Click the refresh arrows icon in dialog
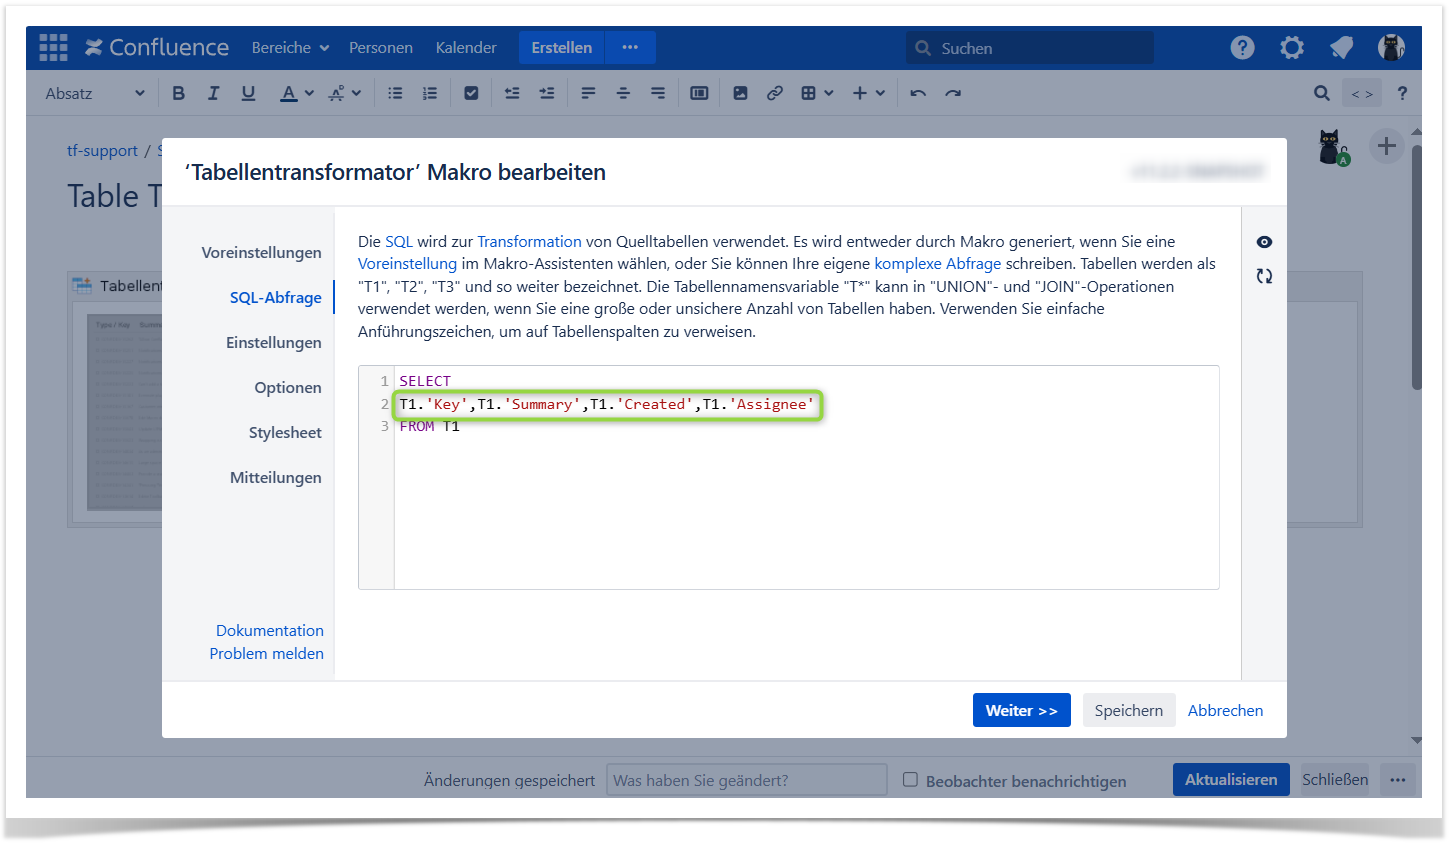The height and width of the screenshot is (847, 1456). [1264, 276]
